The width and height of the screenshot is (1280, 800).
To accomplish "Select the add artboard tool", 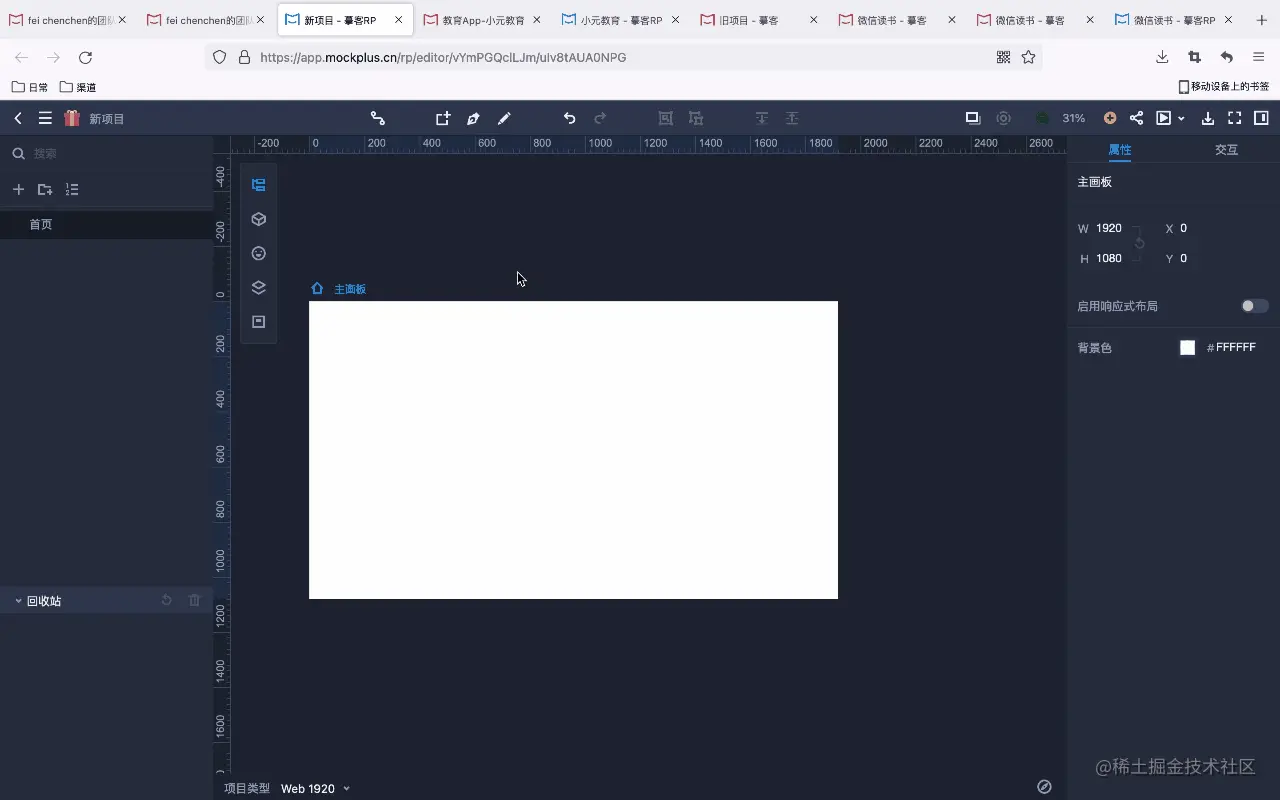I will pos(443,118).
